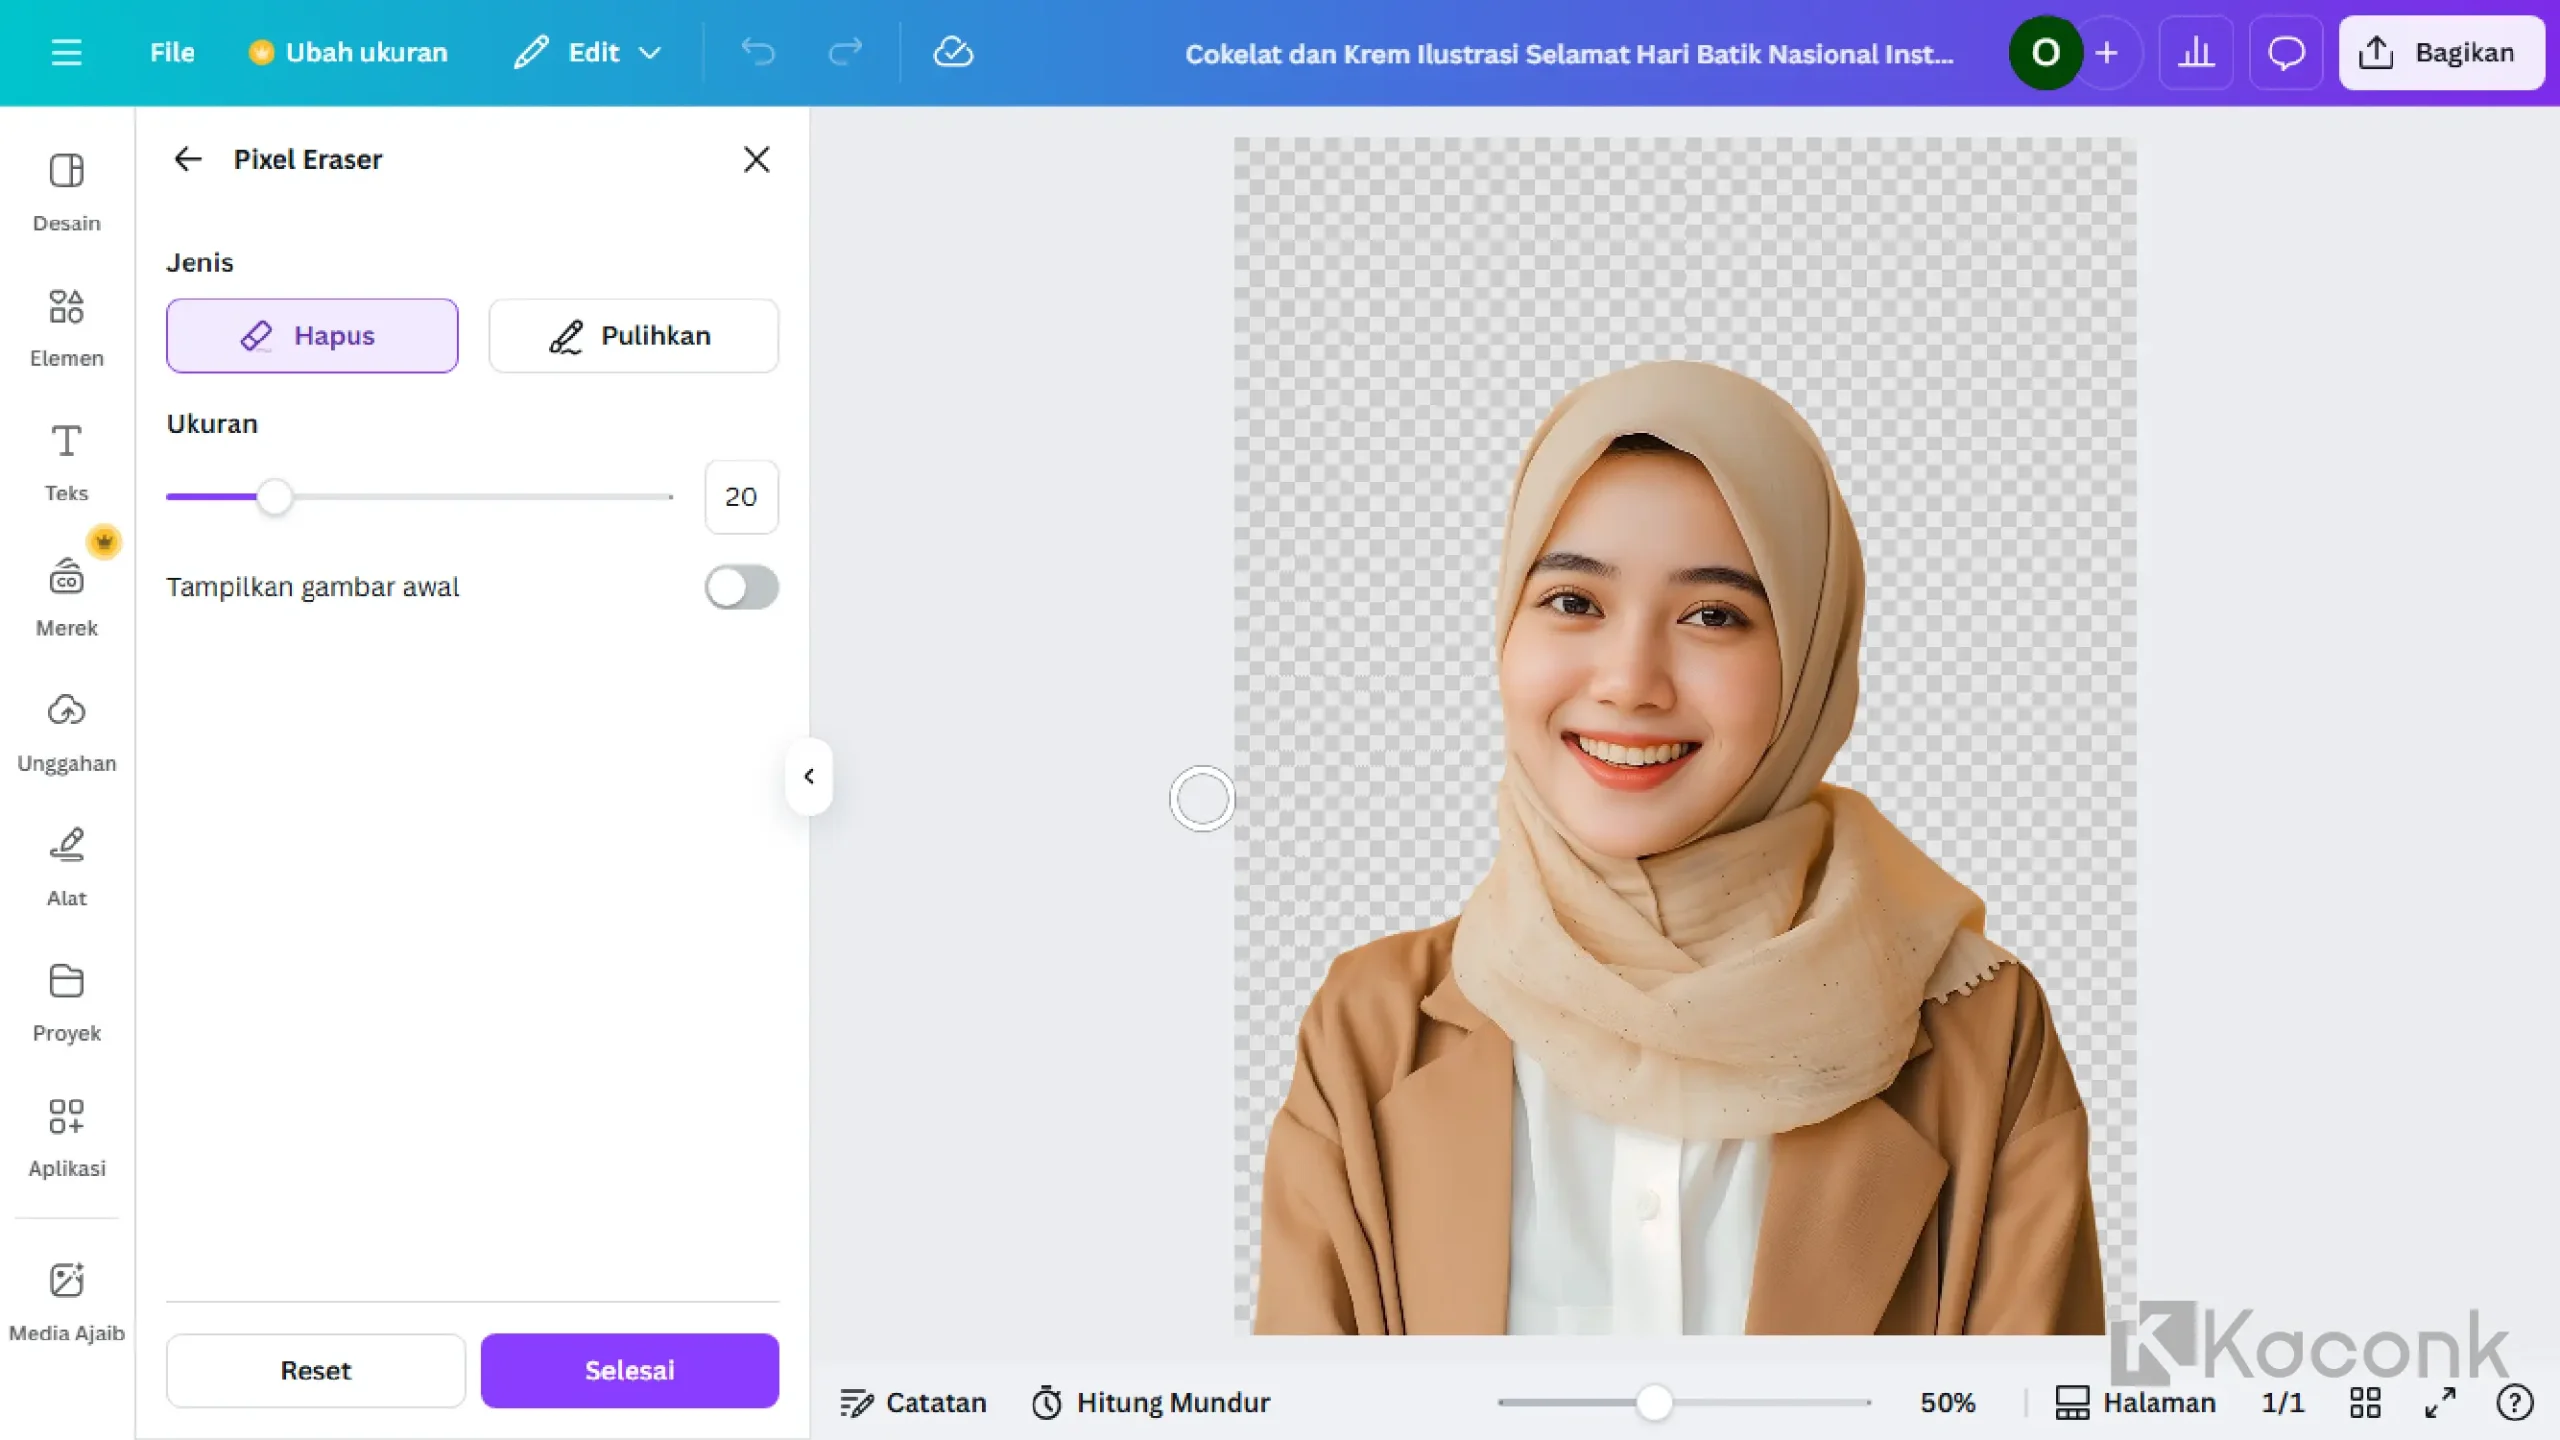The width and height of the screenshot is (2560, 1440).
Task: Go back using Pixel Eraser arrow
Action: point(188,159)
